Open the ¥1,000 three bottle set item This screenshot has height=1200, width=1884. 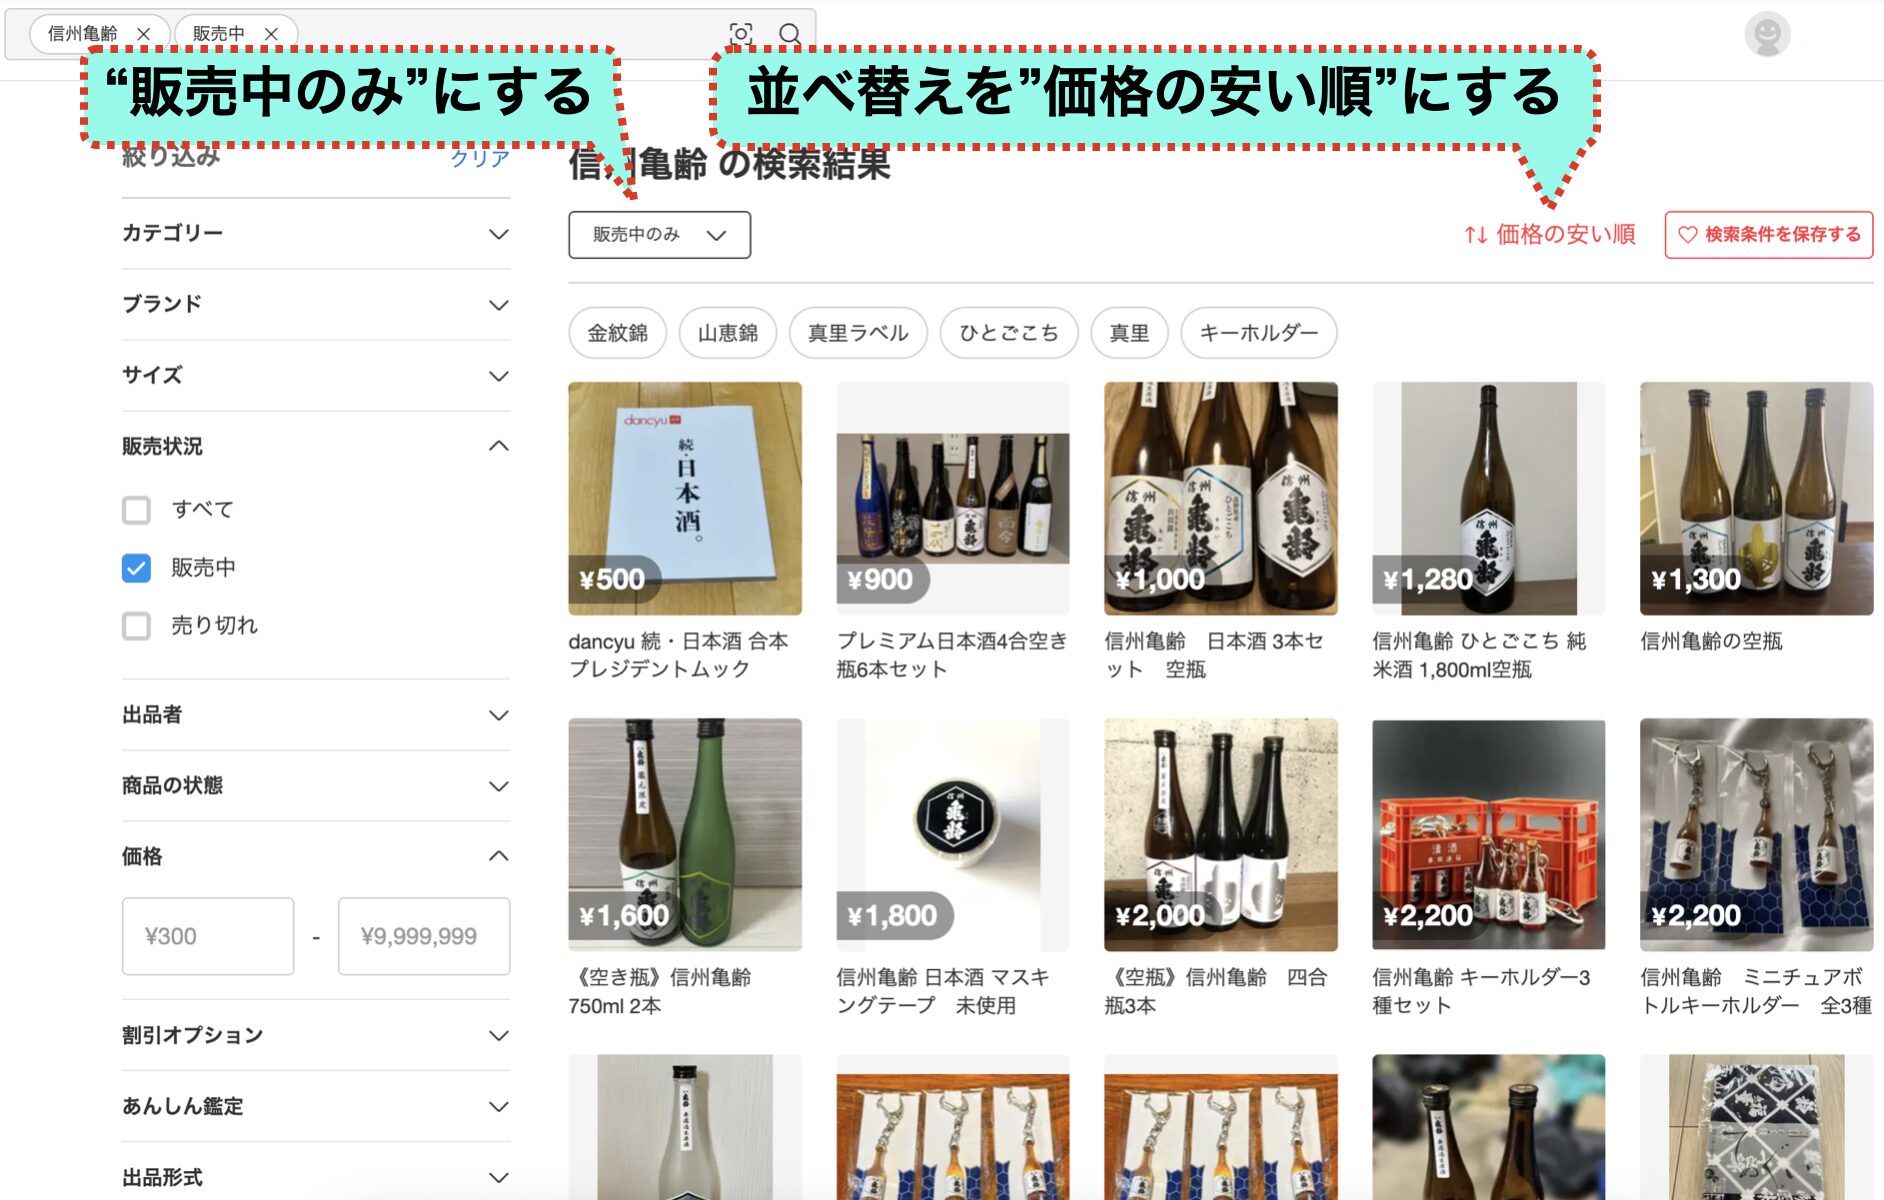click(x=1221, y=498)
